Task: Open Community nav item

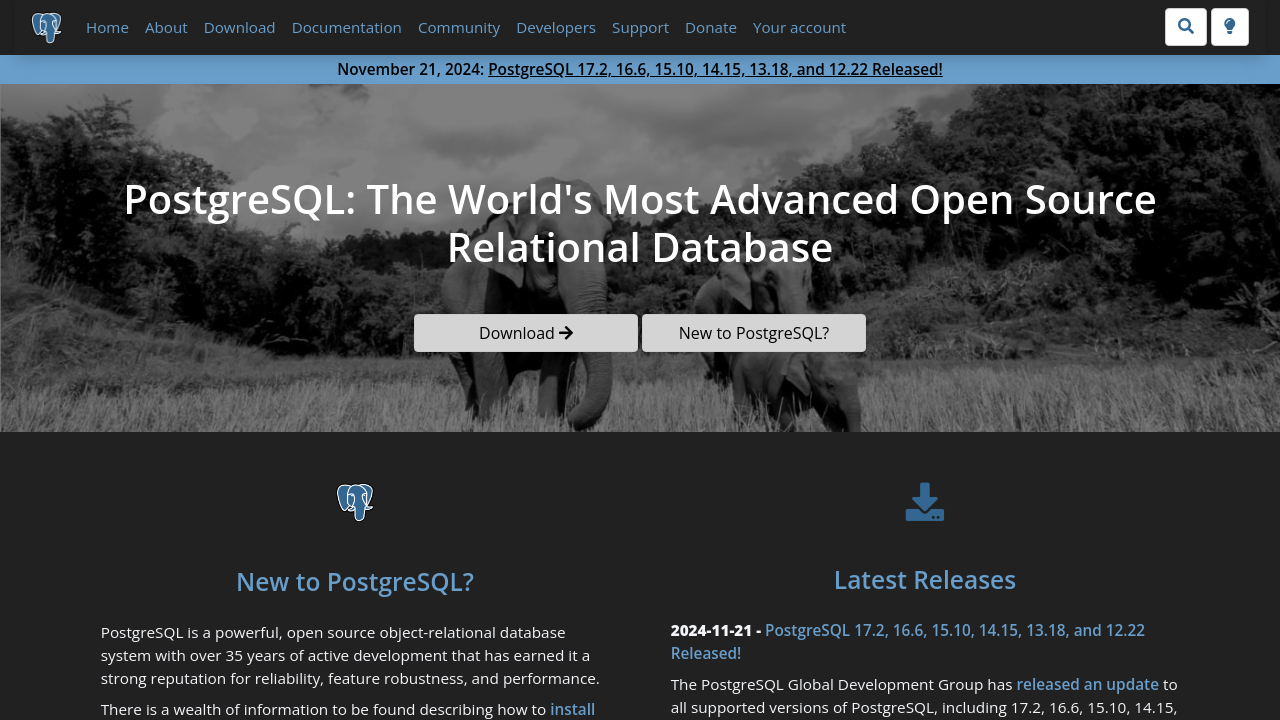Action: point(459,27)
